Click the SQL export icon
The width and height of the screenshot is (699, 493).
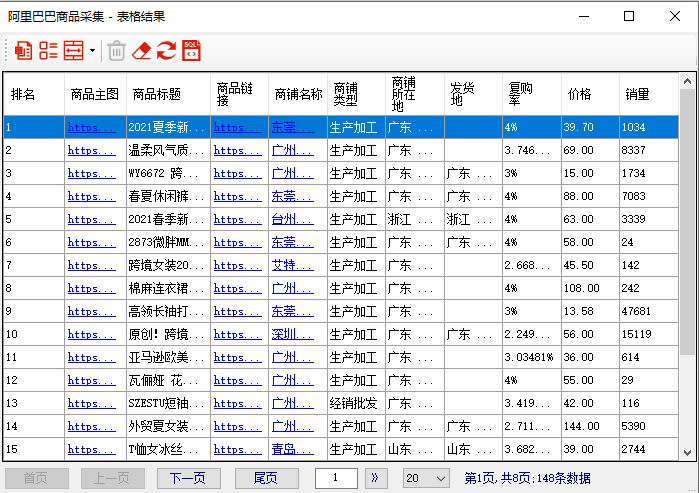coord(191,50)
